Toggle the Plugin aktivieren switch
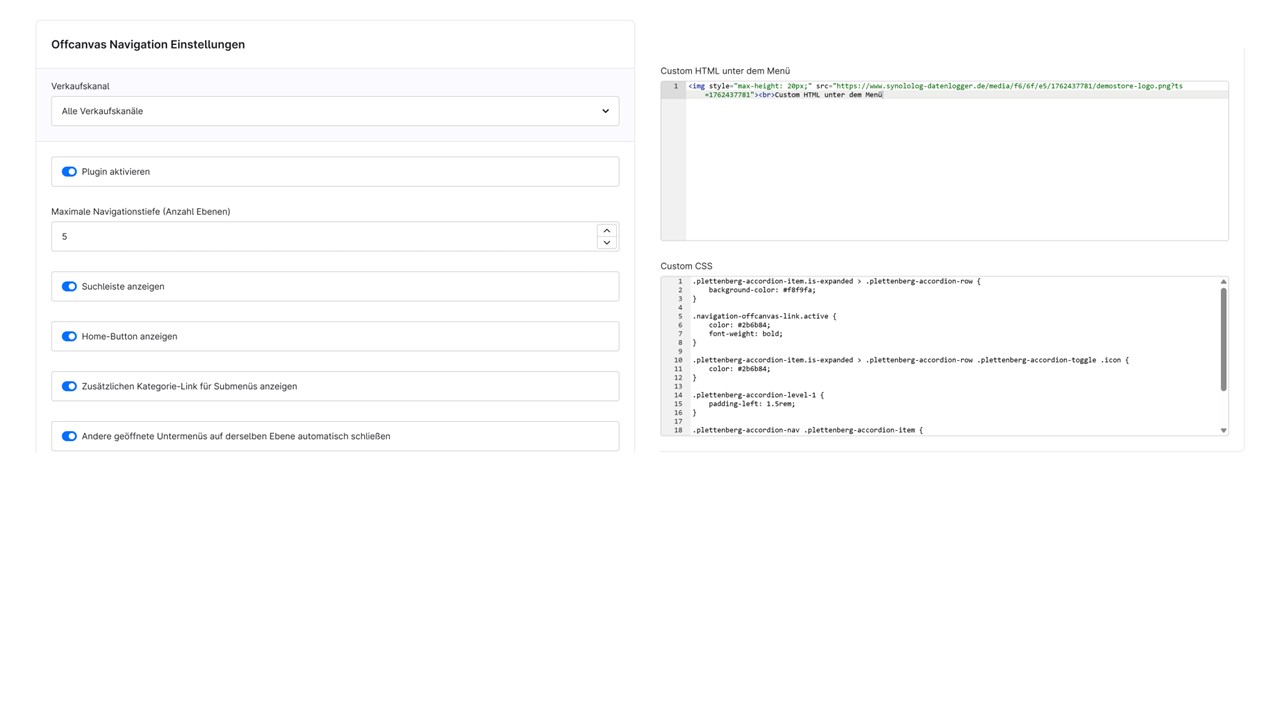Screen dimensions: 1280x720 pos(69,172)
